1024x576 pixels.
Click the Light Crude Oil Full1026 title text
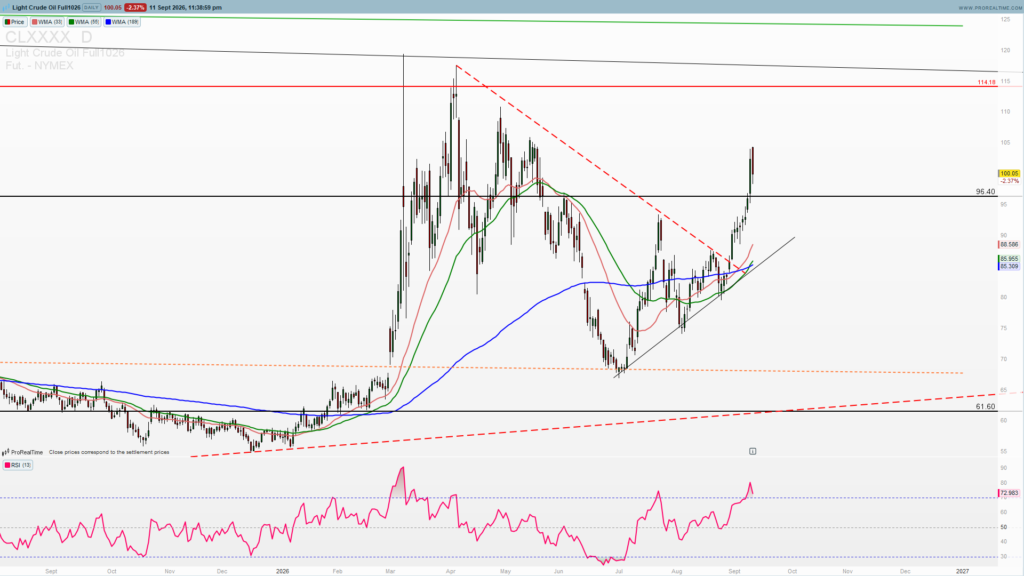click(46, 7)
